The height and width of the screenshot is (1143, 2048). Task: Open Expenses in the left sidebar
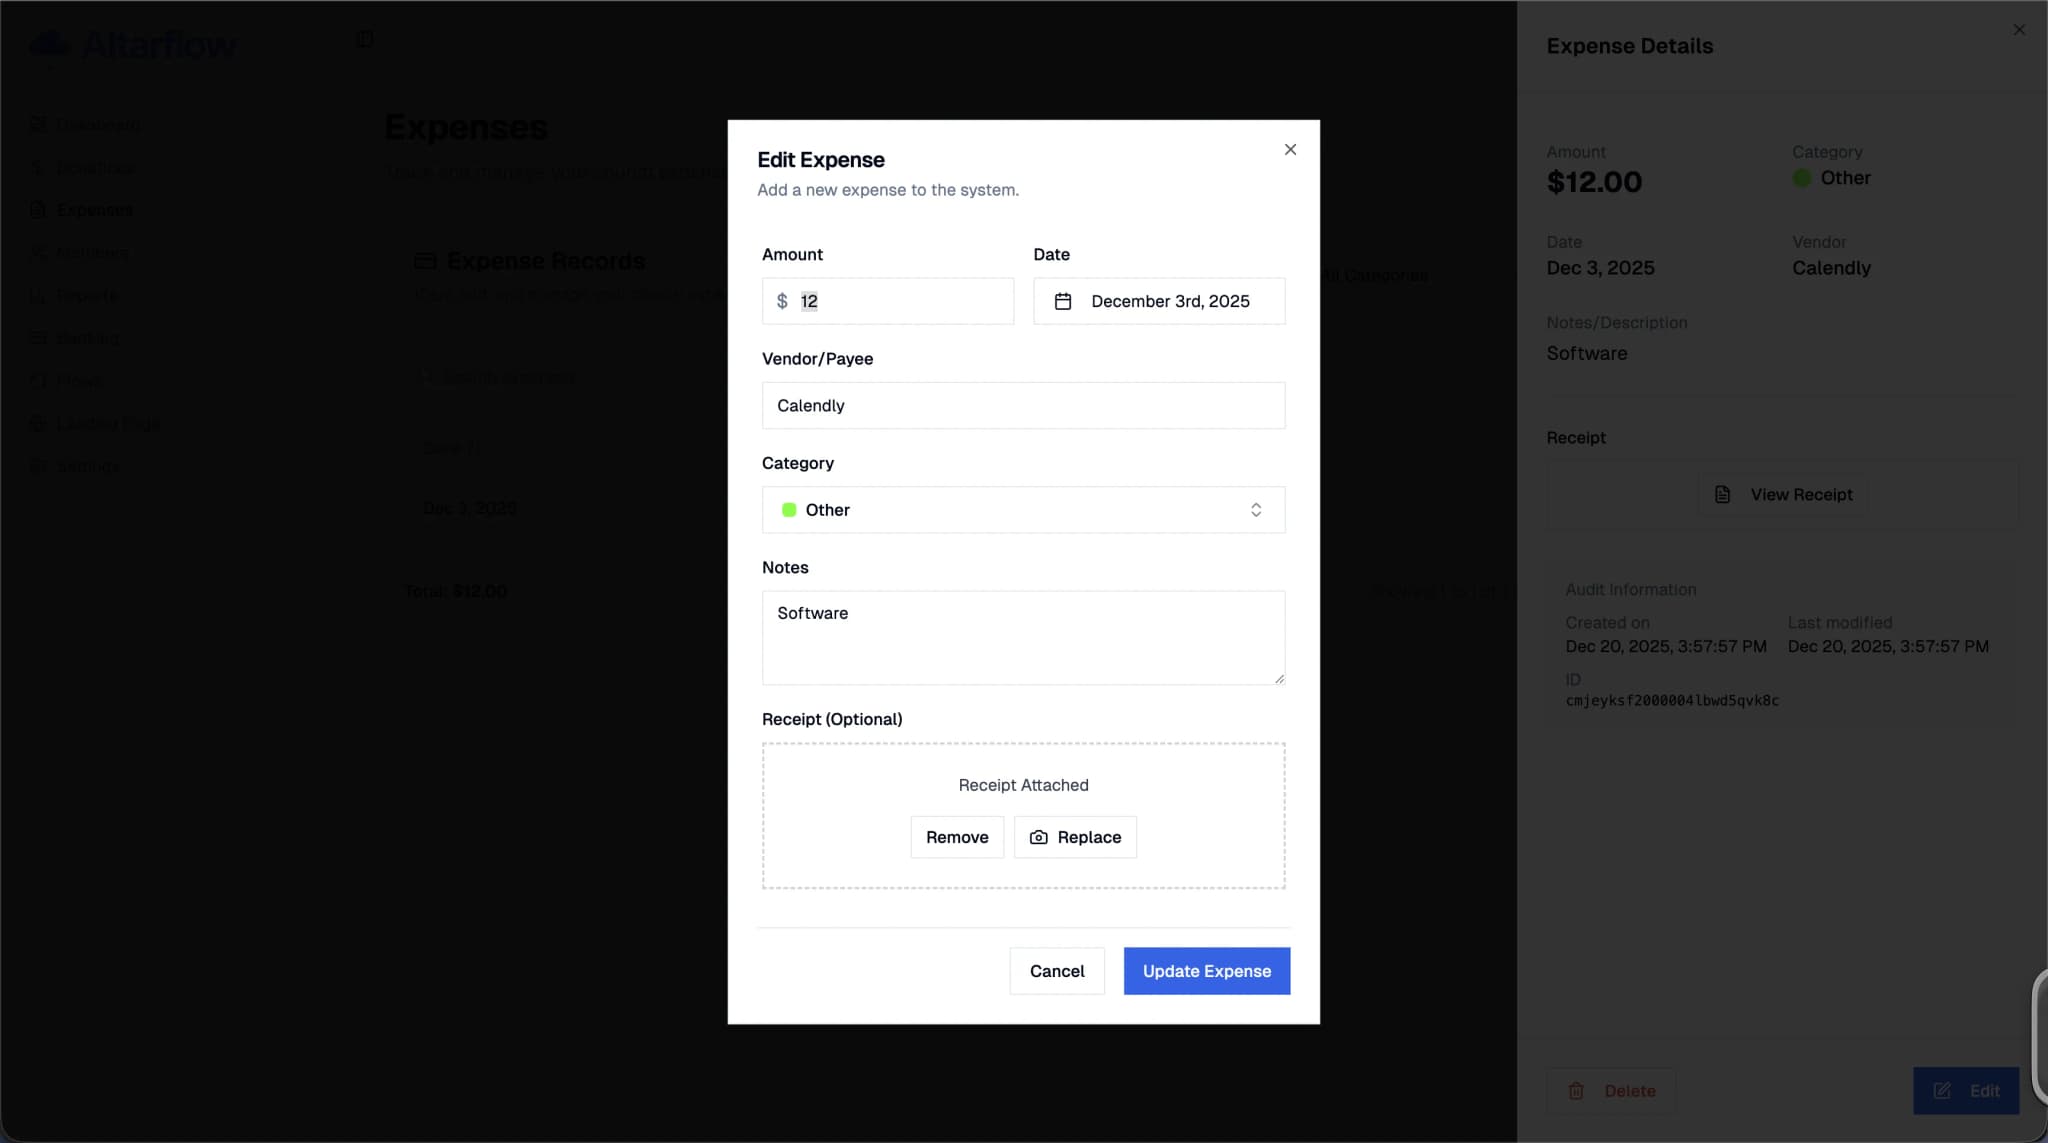coord(94,210)
